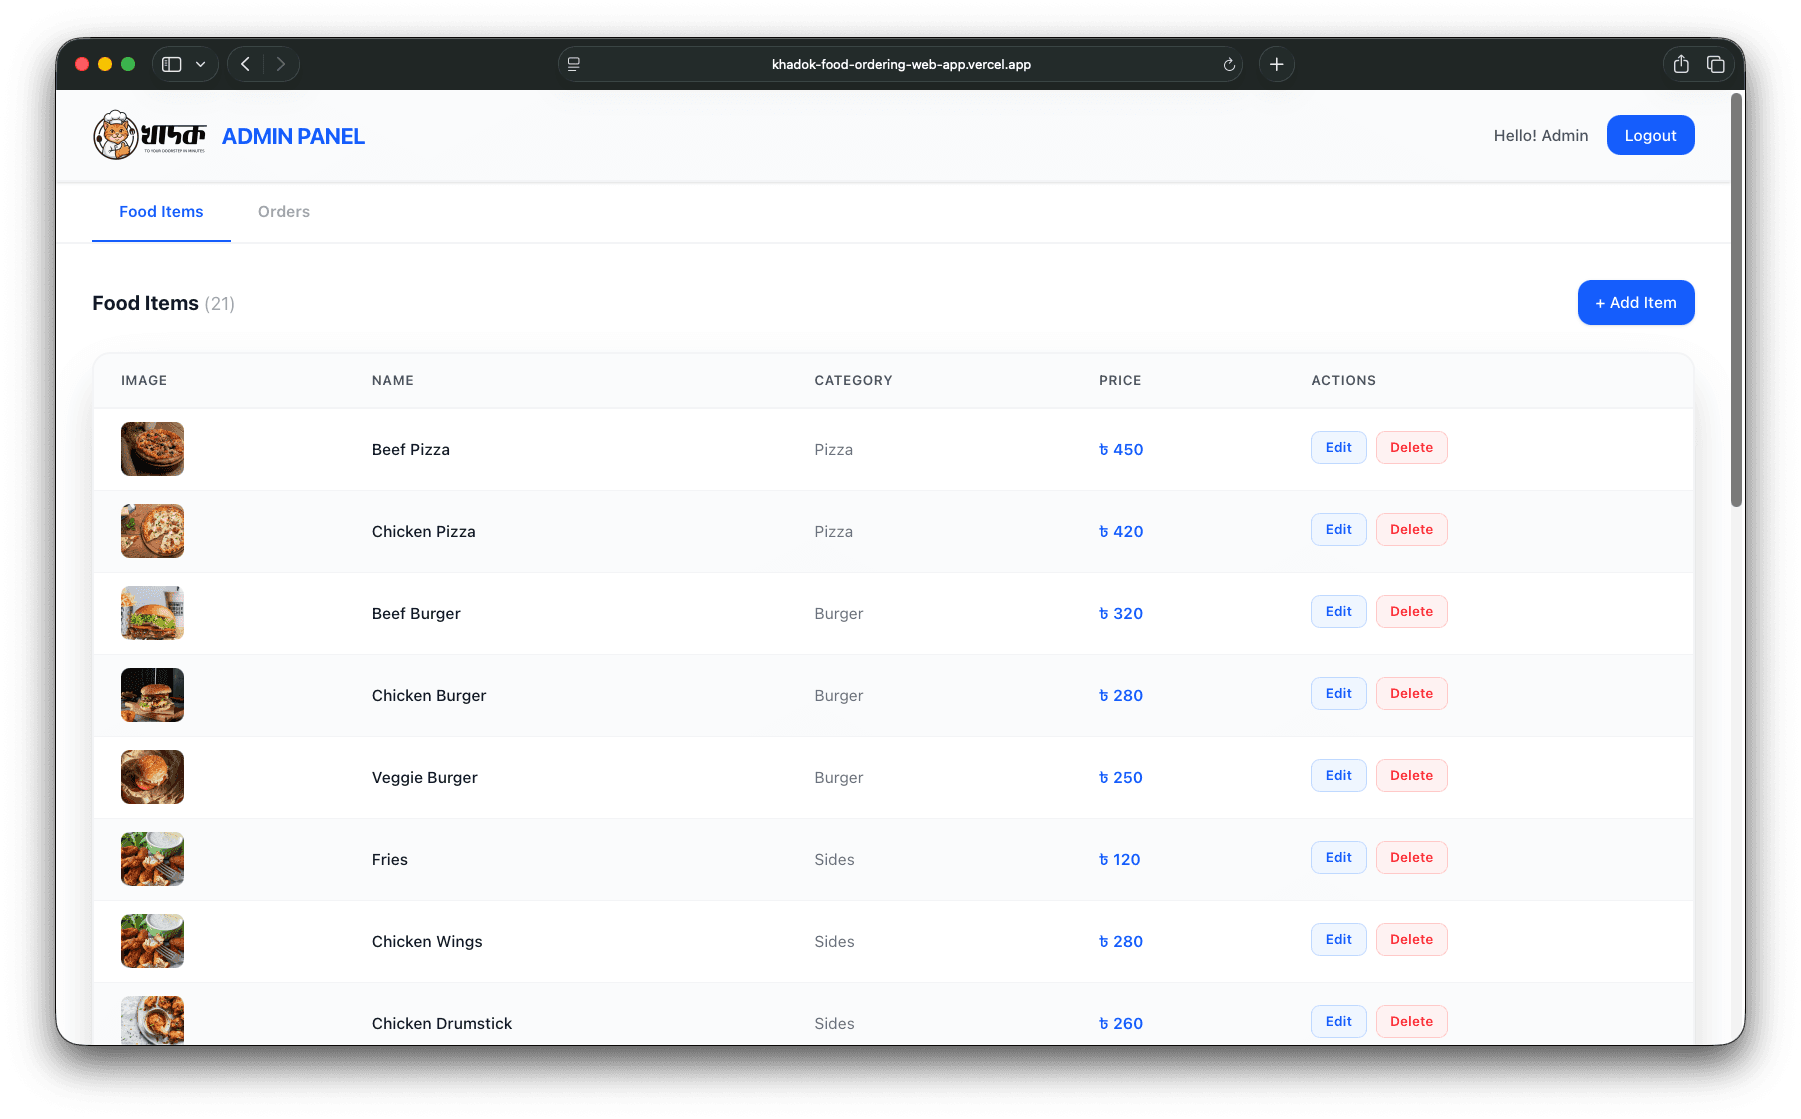Edit the Chicken Drumstick item
The image size is (1801, 1119).
[1338, 1022]
